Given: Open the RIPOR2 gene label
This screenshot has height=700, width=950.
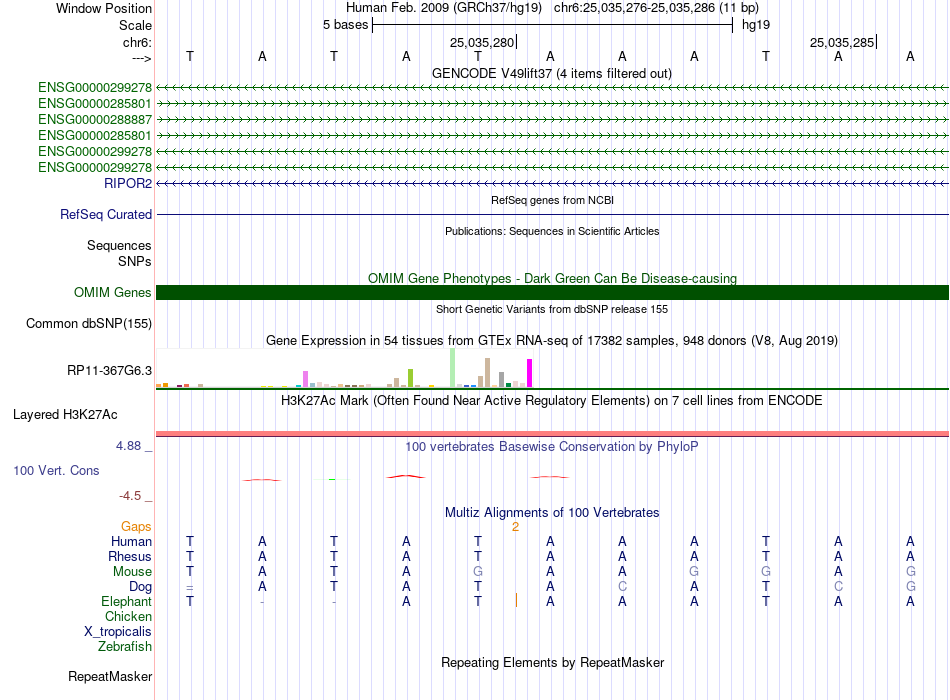Looking at the screenshot, I should [128, 183].
